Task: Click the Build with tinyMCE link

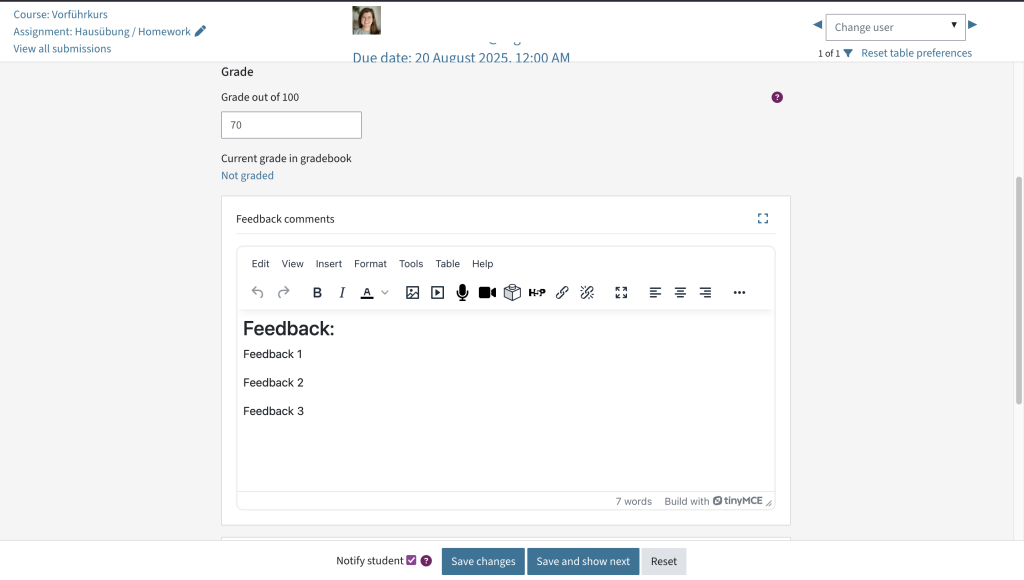Action: point(713,501)
